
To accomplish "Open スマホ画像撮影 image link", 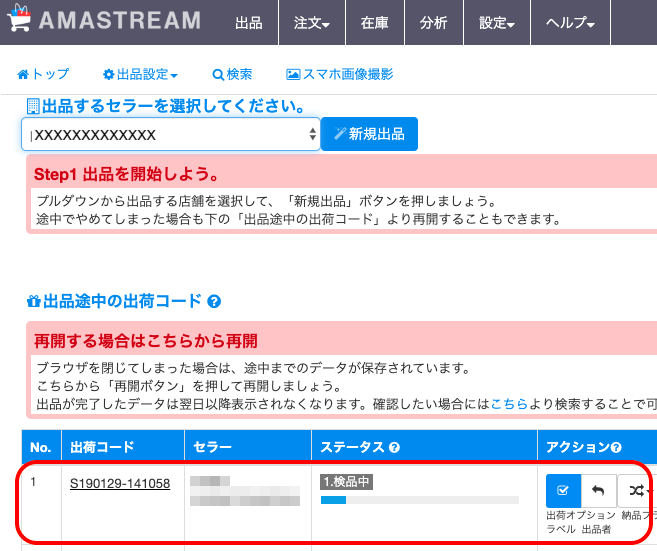I will pyautogui.click(x=339, y=75).
